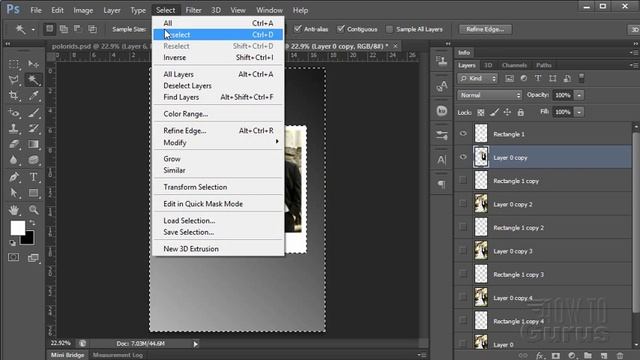Select the Horizontal Type tool
The width and height of the screenshot is (640, 360).
[x=33, y=177]
